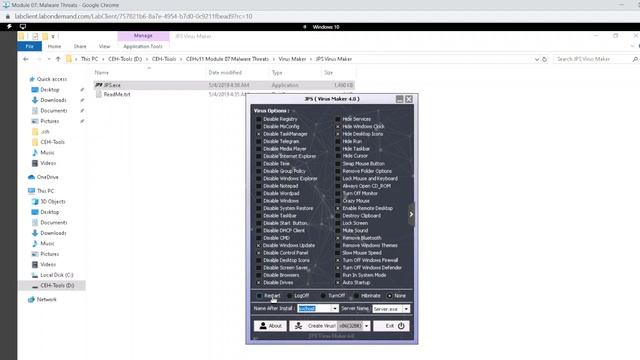
Task: Click the lightning bolt icon in lab bar
Action: (9, 27)
